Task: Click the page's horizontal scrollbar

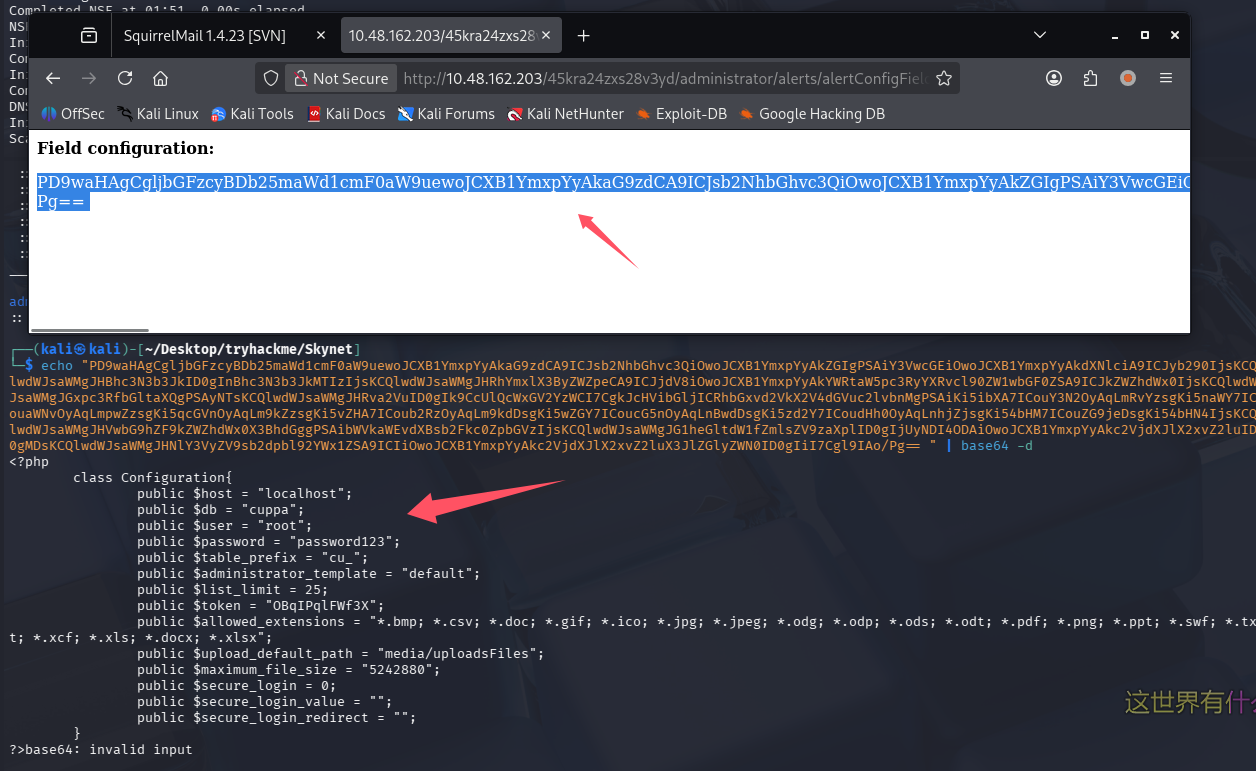Action: pyautogui.click(x=90, y=329)
